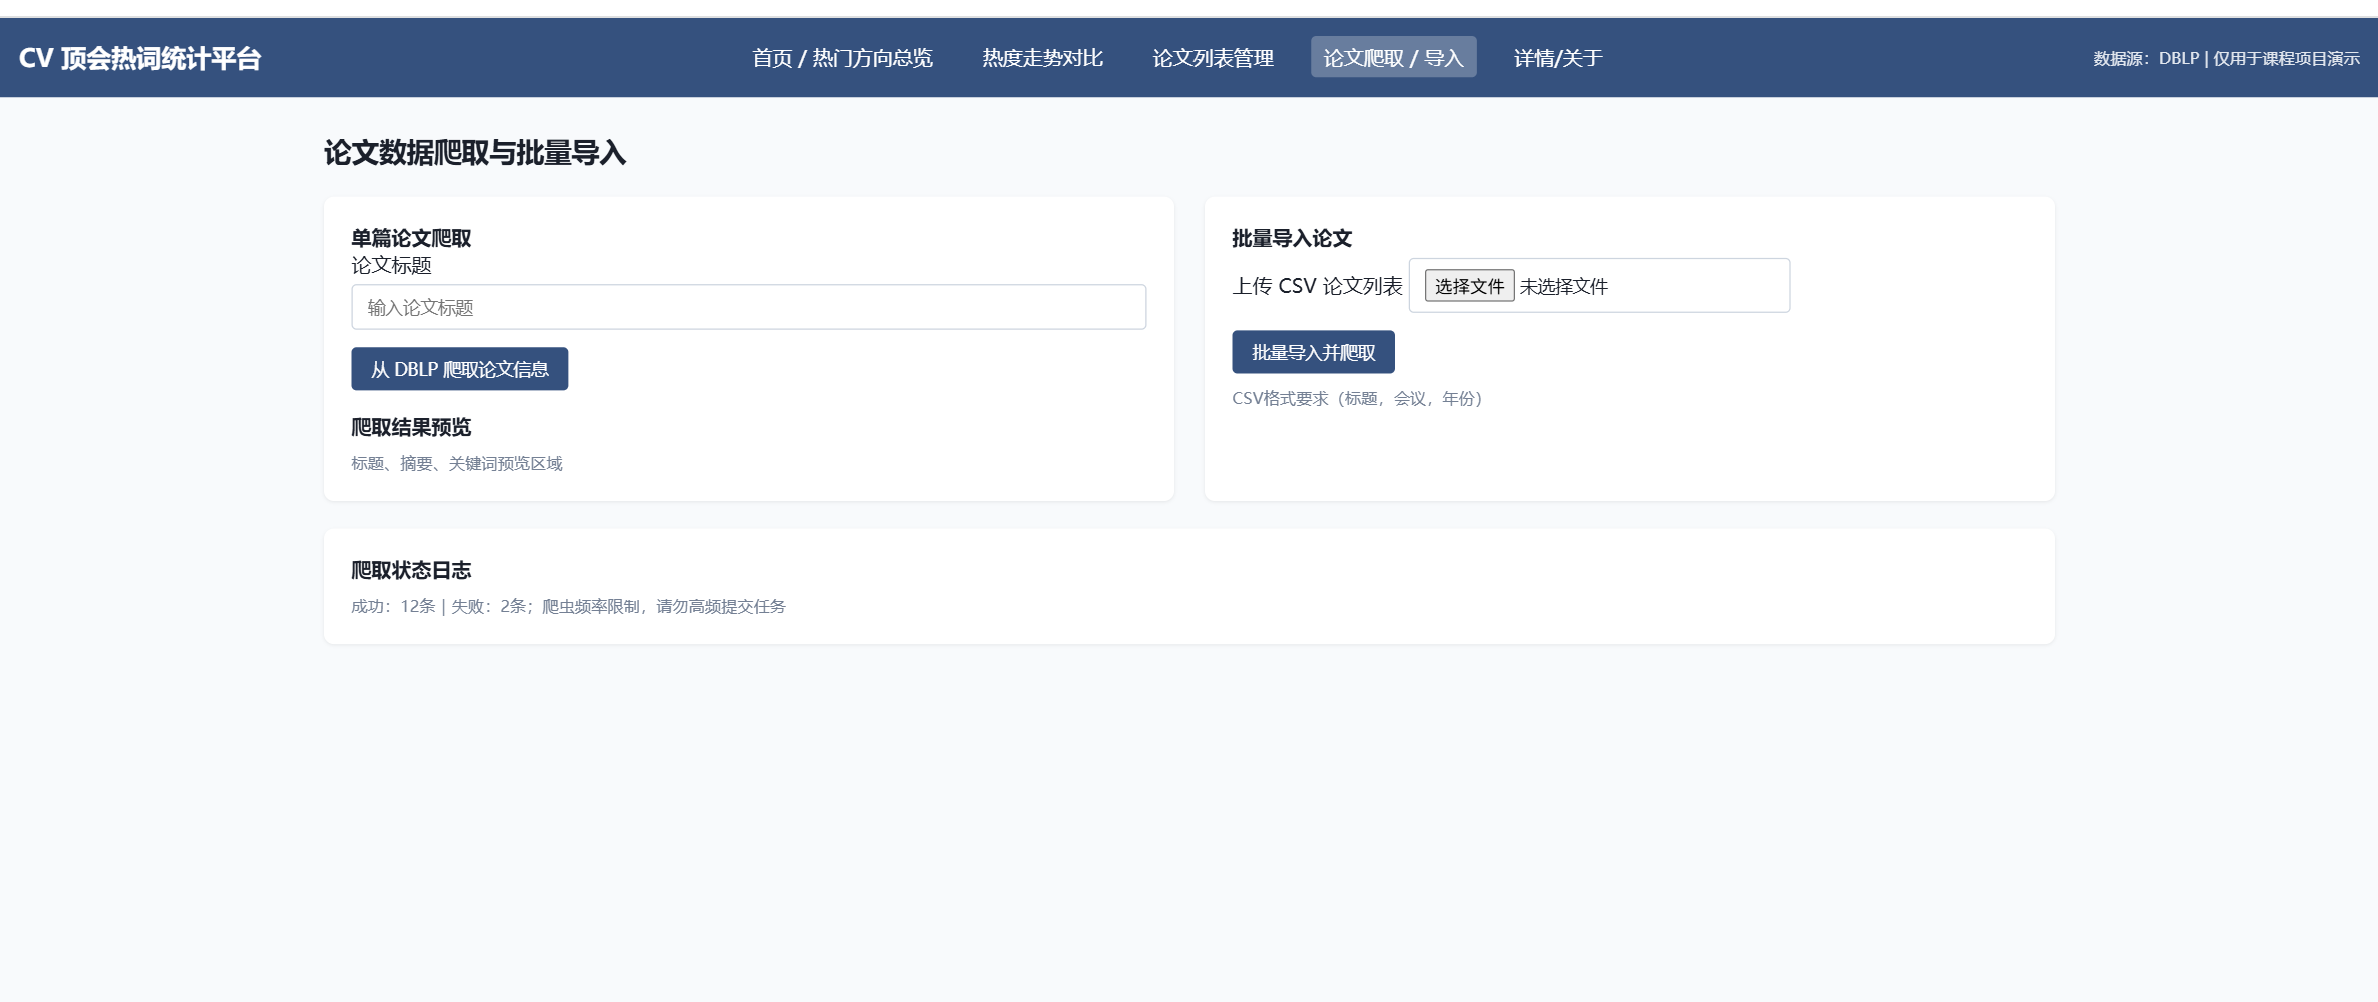
Task: Click the 爬取状态日志 heading
Action: (x=410, y=570)
